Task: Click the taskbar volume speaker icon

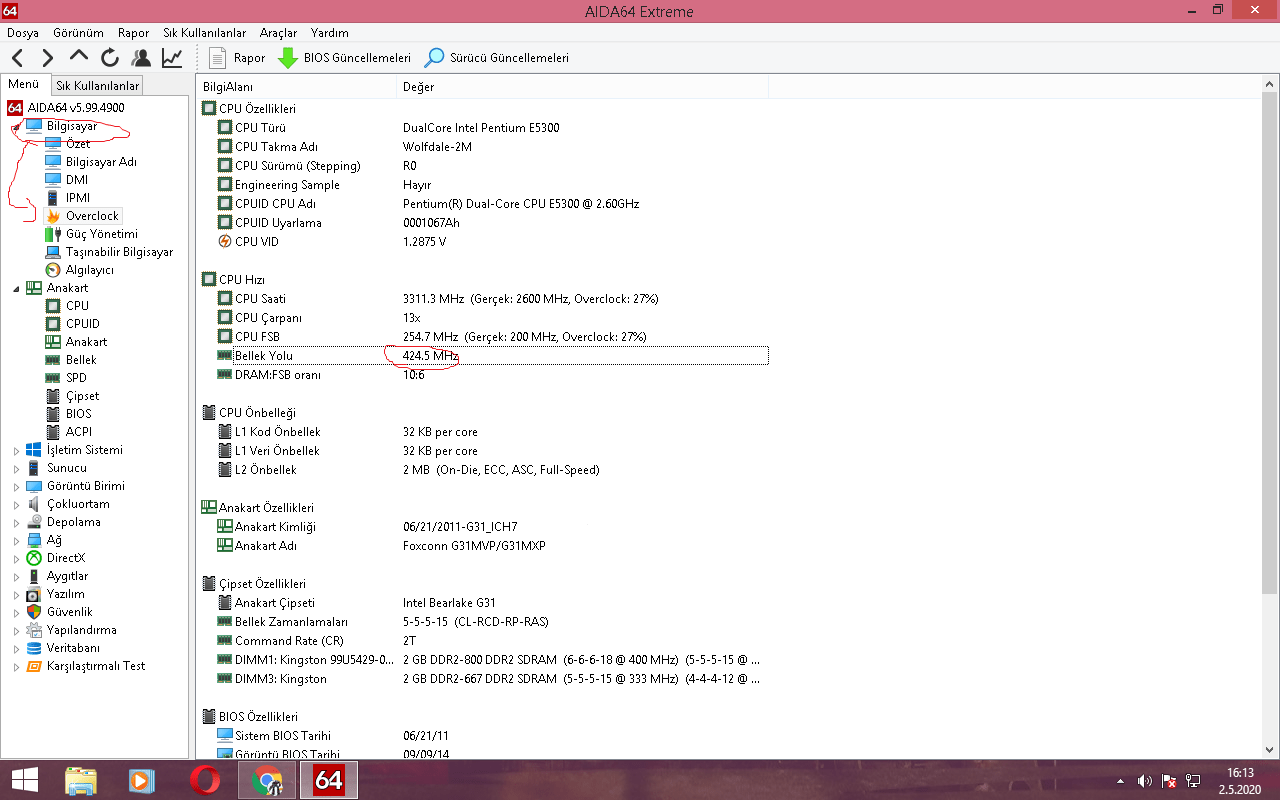Action: (x=1144, y=781)
